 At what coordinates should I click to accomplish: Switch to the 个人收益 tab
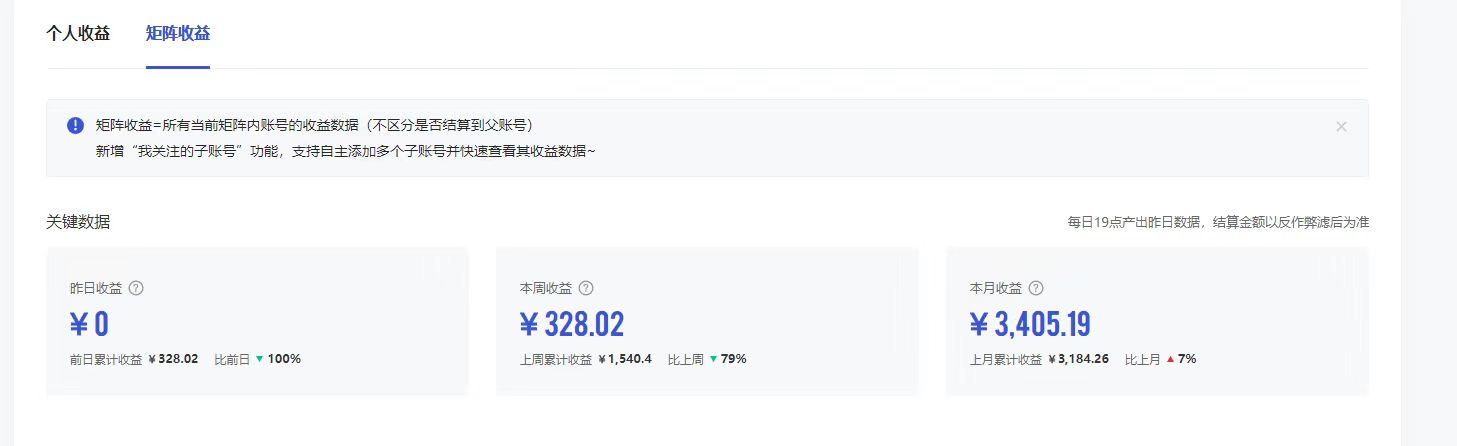pos(78,33)
